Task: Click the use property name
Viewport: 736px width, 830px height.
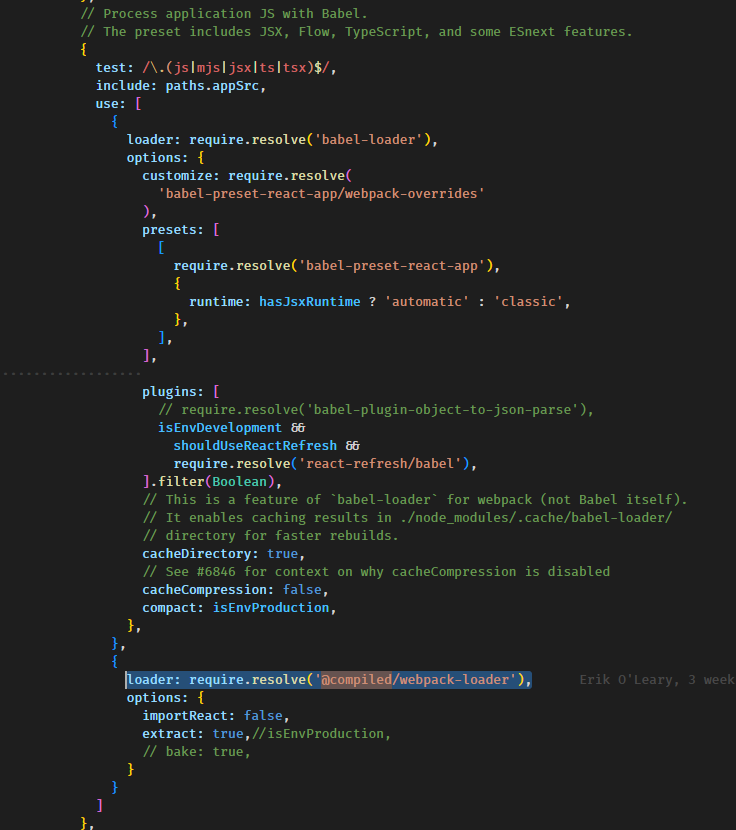Action: [x=107, y=104]
